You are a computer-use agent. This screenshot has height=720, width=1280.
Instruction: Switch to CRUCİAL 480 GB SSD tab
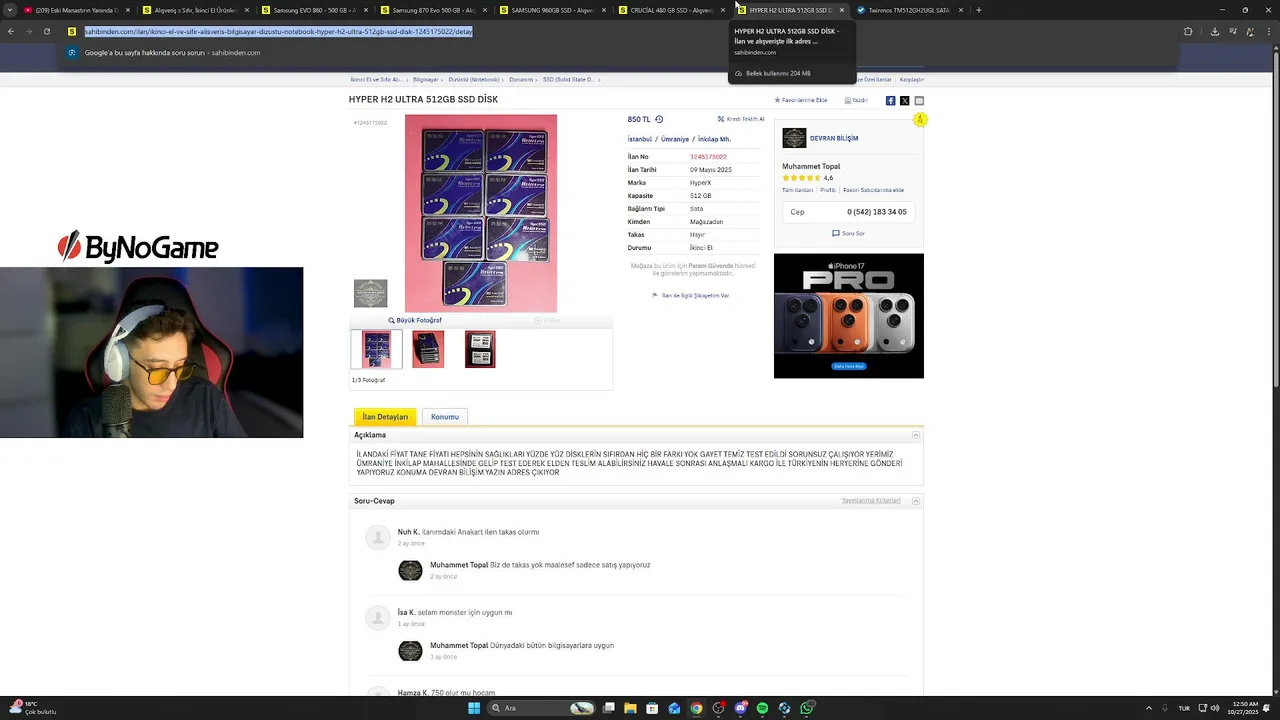pyautogui.click(x=670, y=10)
